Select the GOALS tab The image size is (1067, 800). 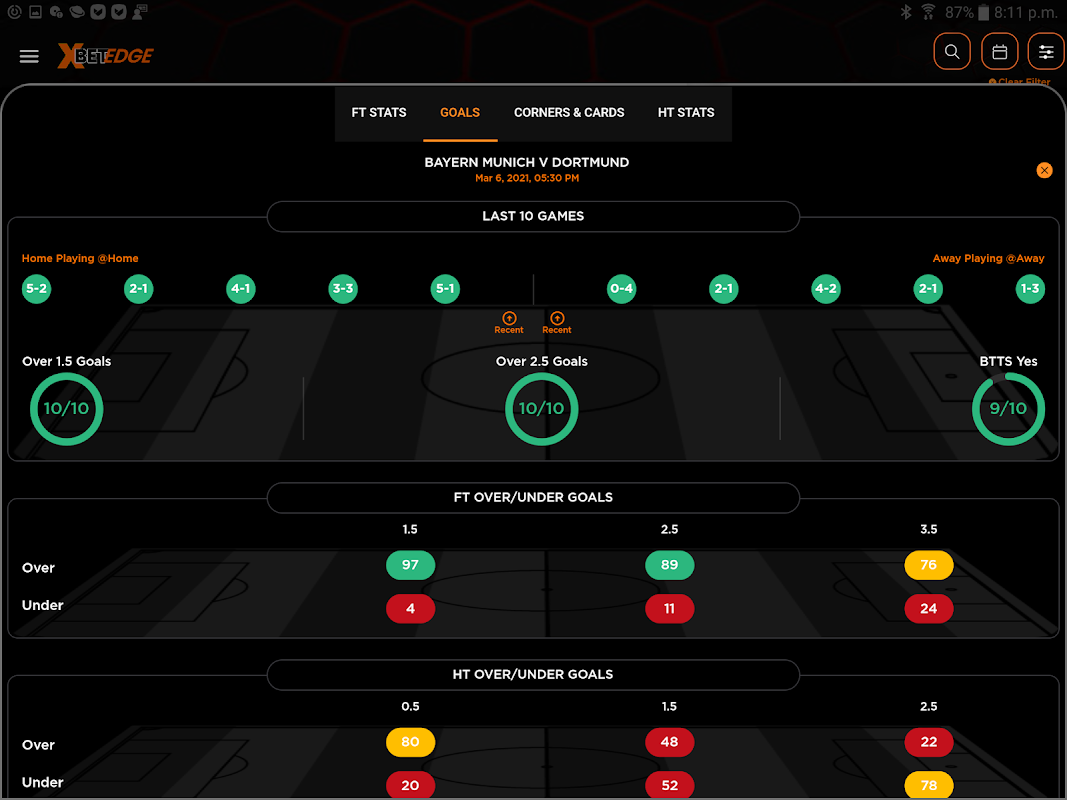460,113
